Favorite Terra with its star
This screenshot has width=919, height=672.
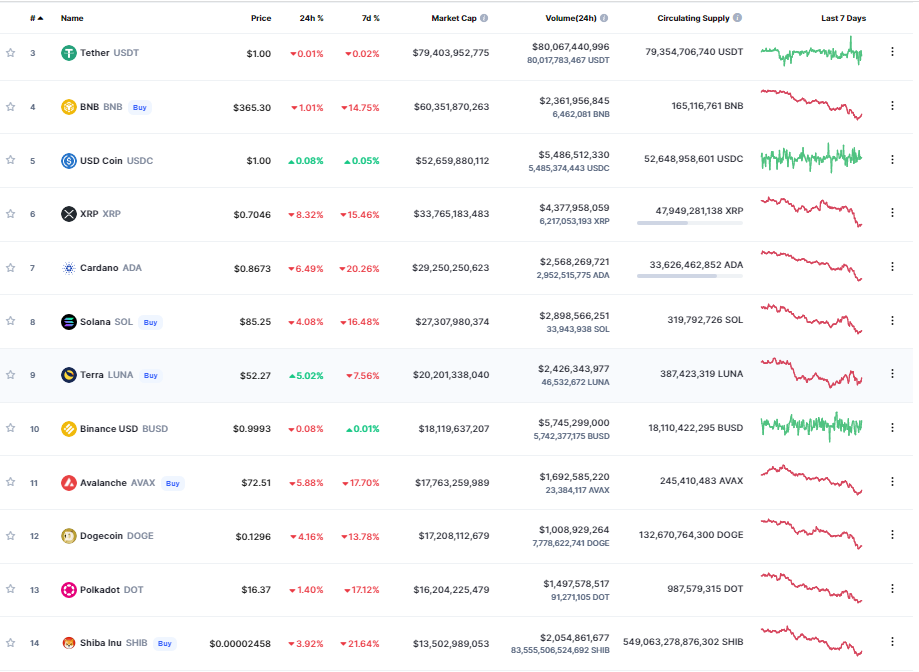pos(11,375)
